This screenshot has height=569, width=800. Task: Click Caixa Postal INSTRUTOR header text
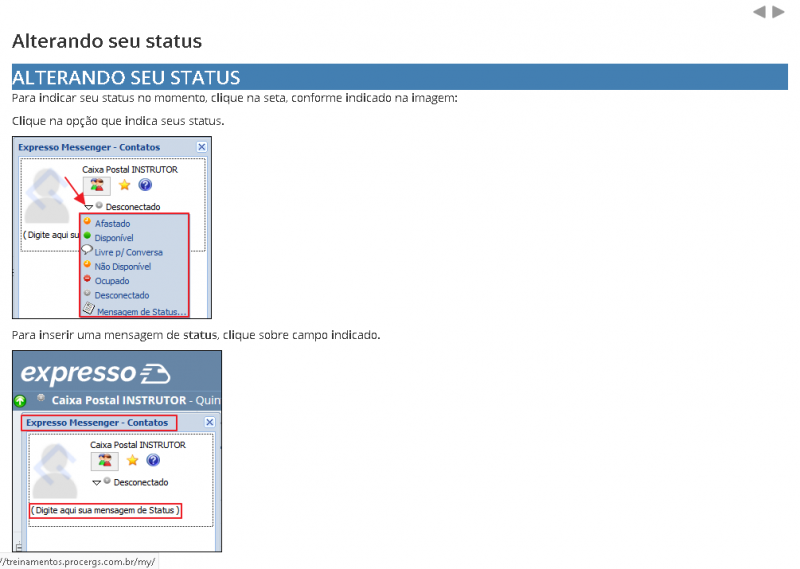119,400
